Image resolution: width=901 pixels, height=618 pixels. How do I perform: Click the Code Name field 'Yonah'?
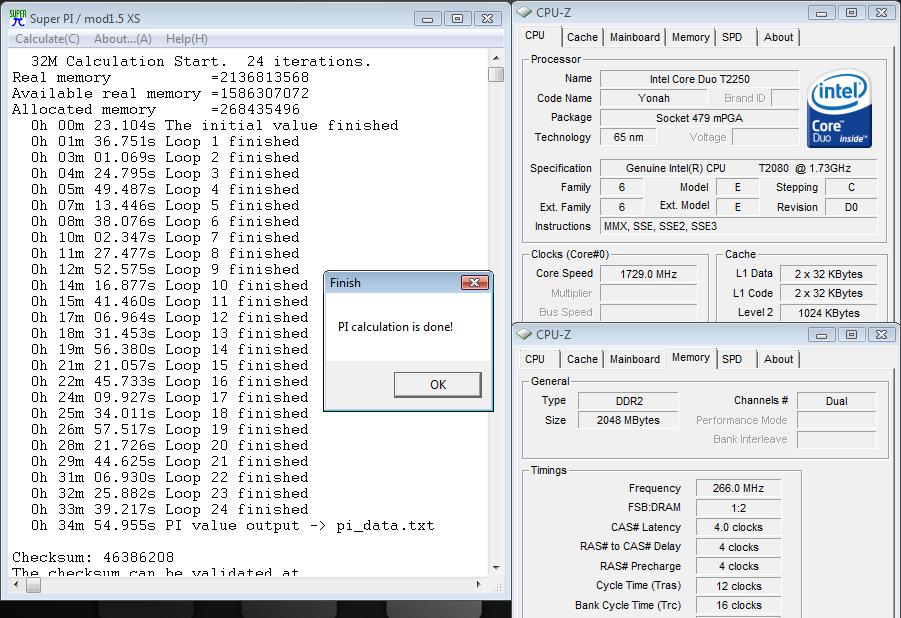(654, 98)
